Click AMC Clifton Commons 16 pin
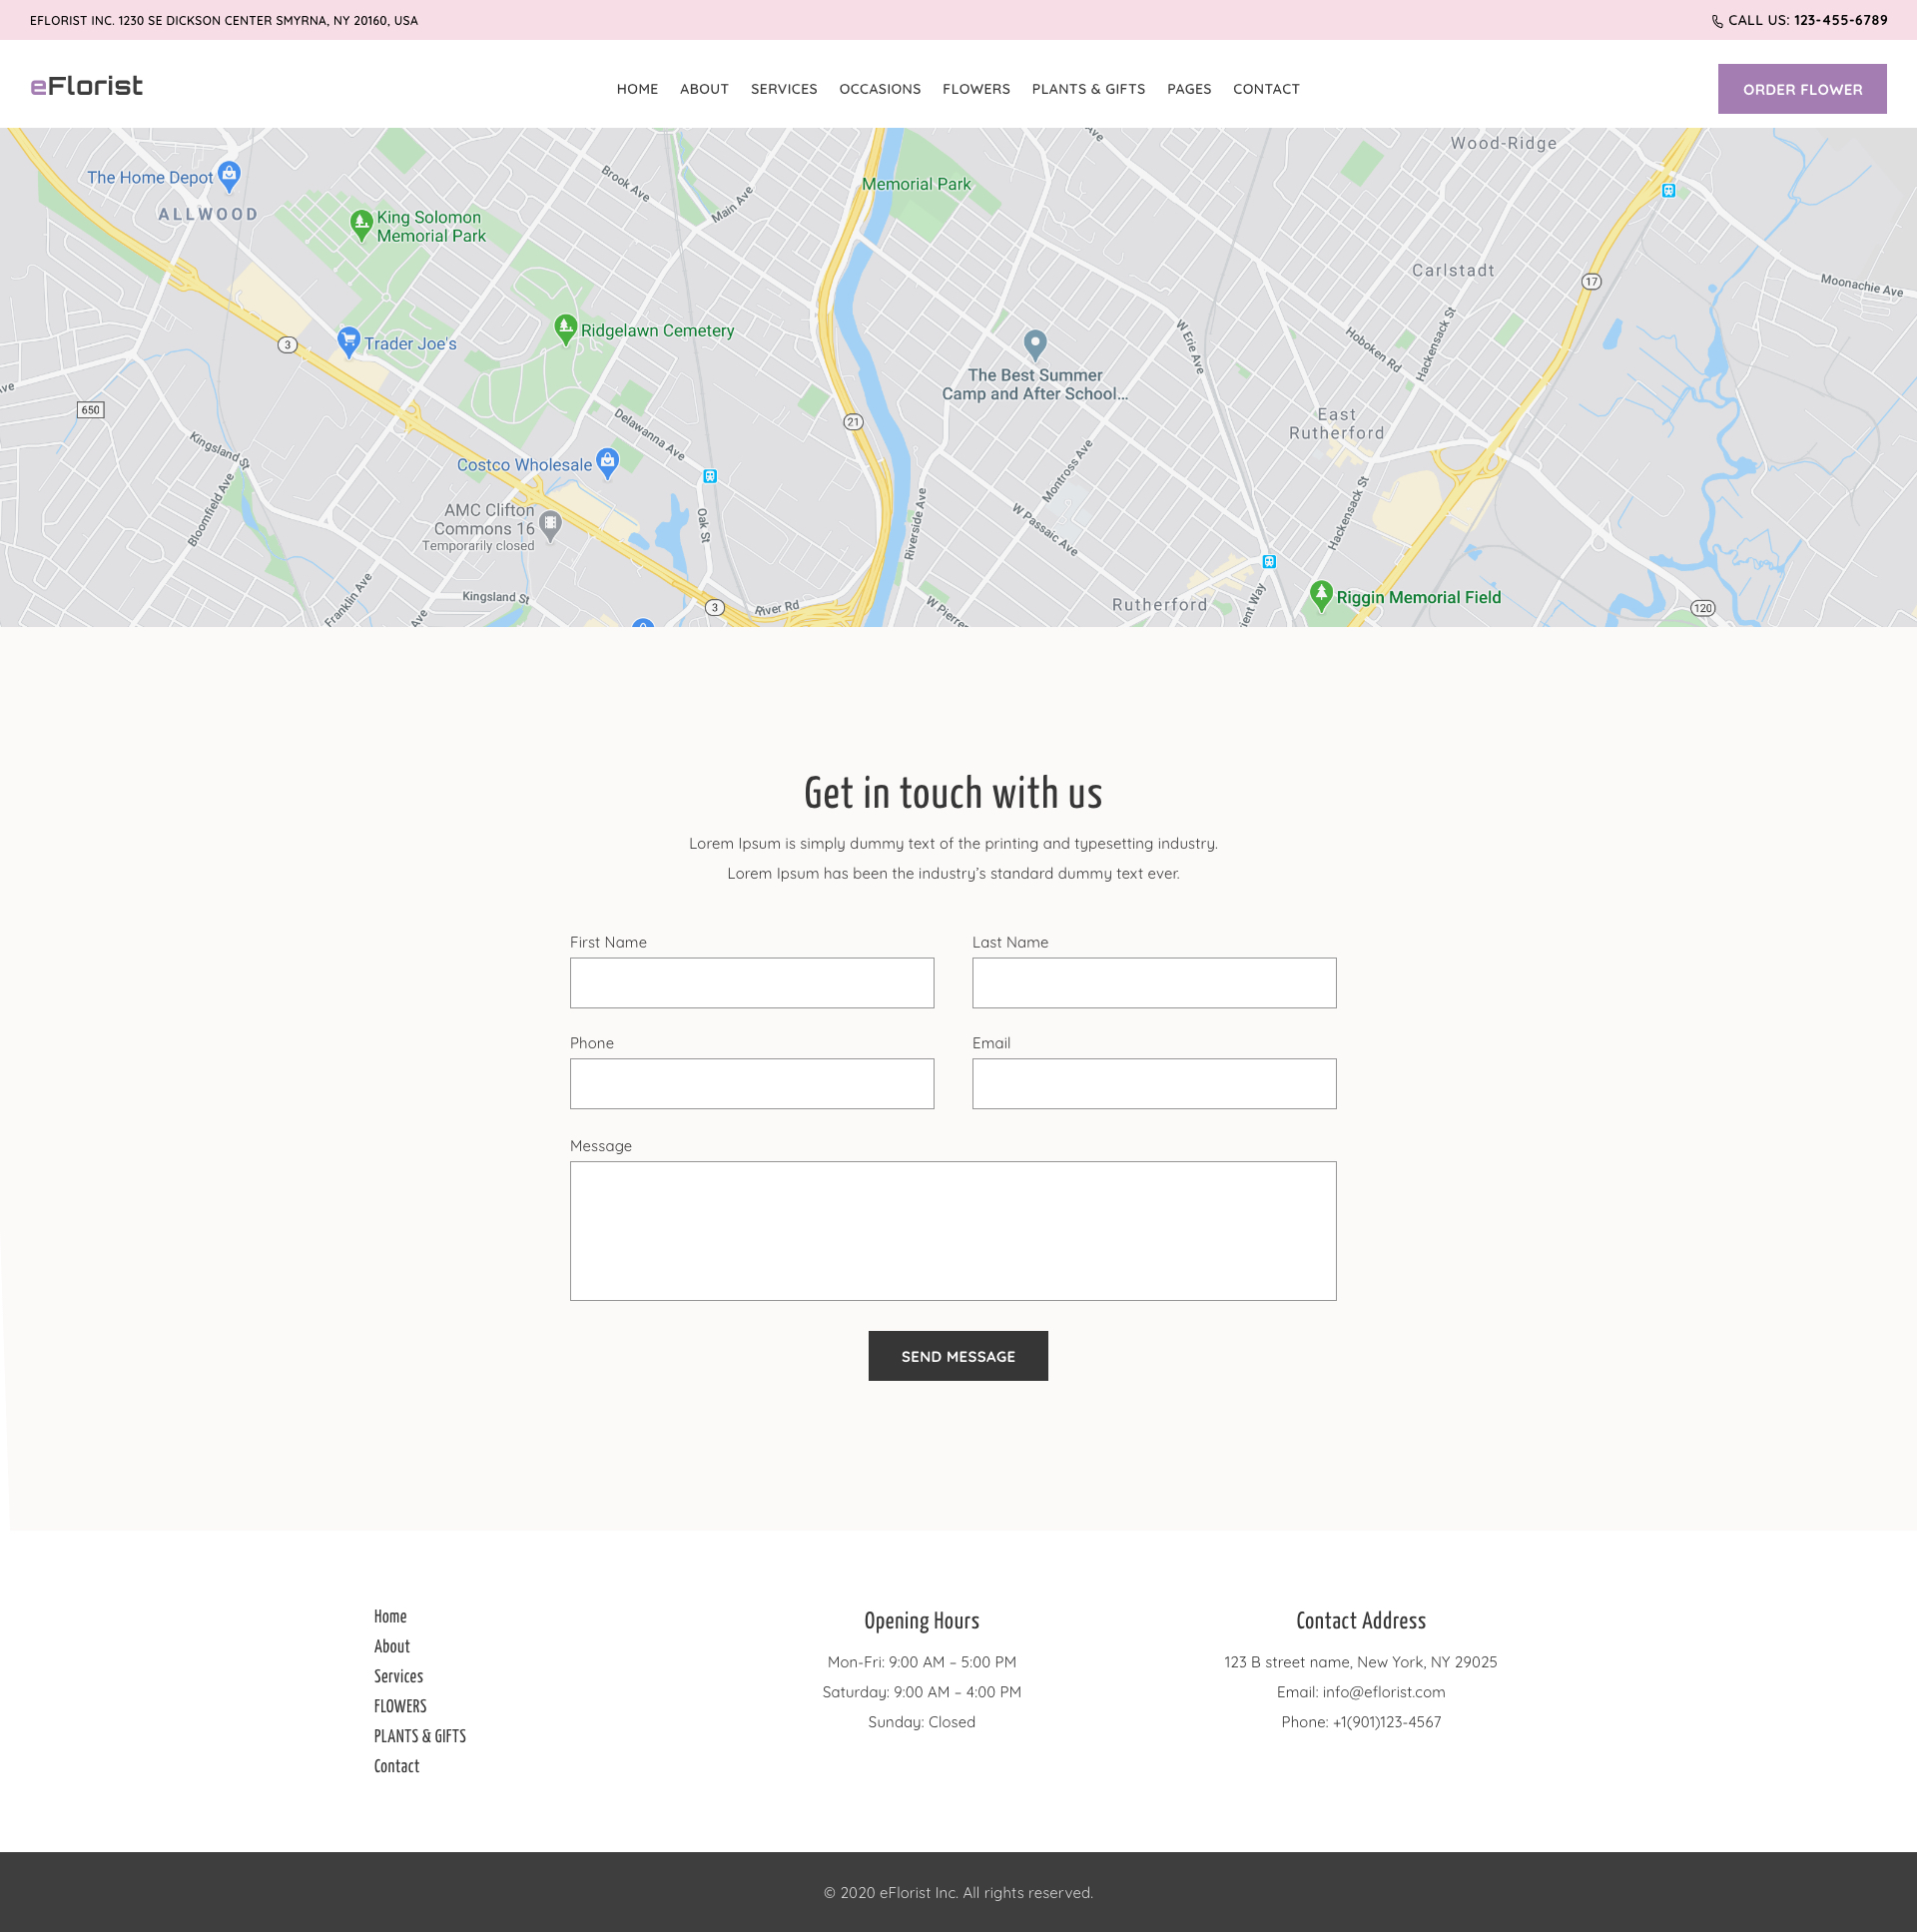The width and height of the screenshot is (1917, 1932). pos(550,523)
